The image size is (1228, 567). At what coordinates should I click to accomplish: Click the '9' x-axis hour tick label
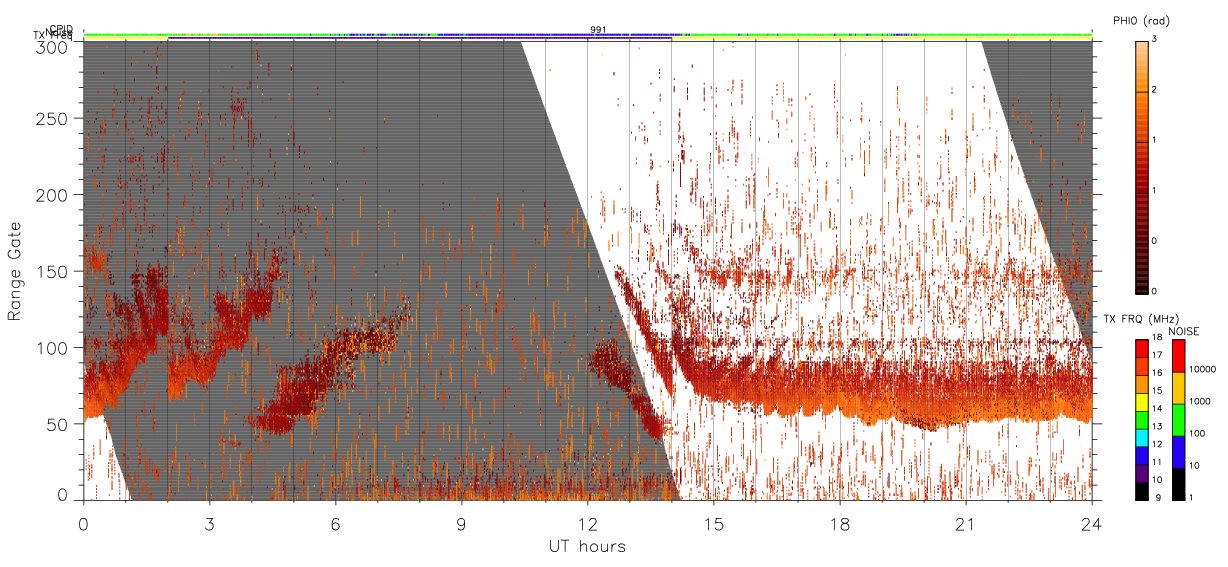pyautogui.click(x=461, y=523)
